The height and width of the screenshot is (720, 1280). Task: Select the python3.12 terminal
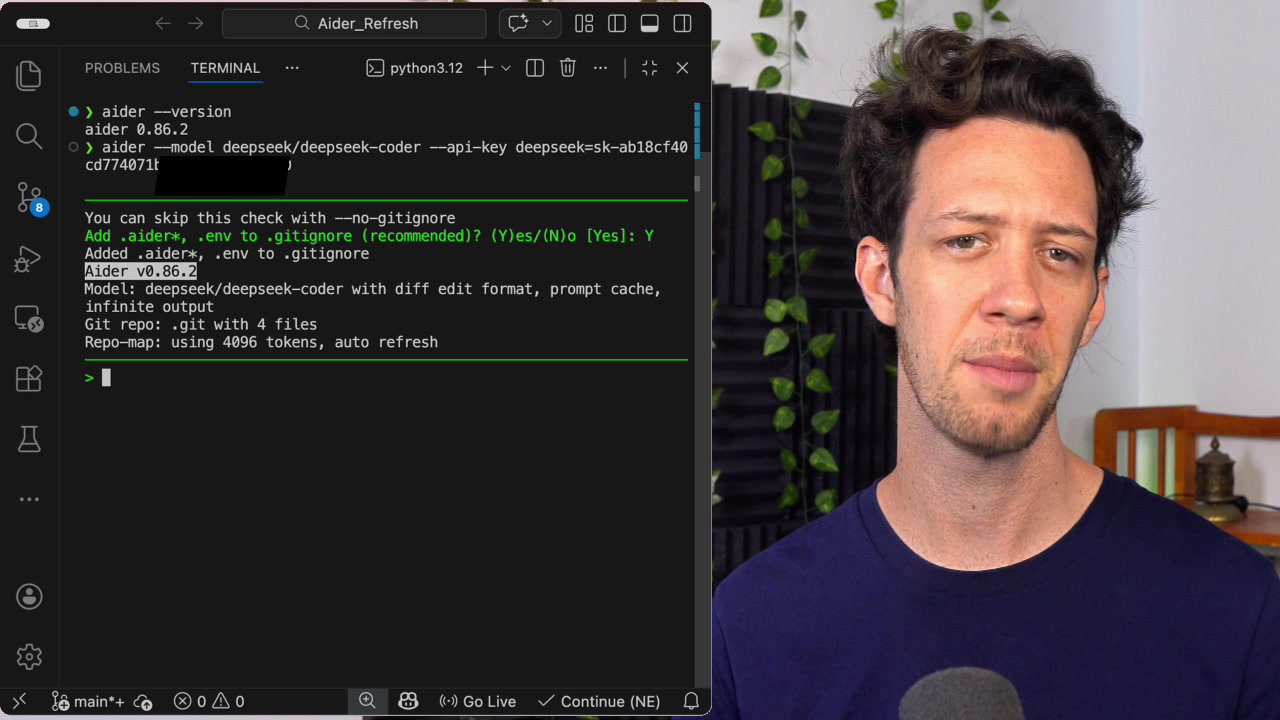point(414,68)
